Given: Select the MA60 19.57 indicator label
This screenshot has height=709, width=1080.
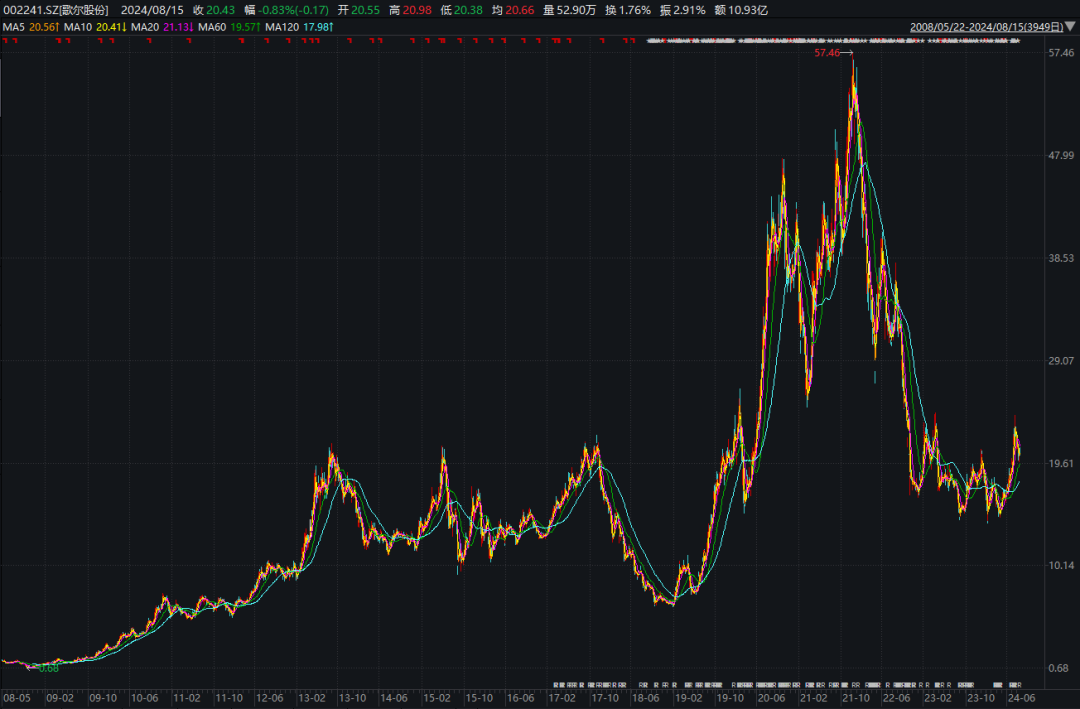Looking at the screenshot, I should click(229, 27).
